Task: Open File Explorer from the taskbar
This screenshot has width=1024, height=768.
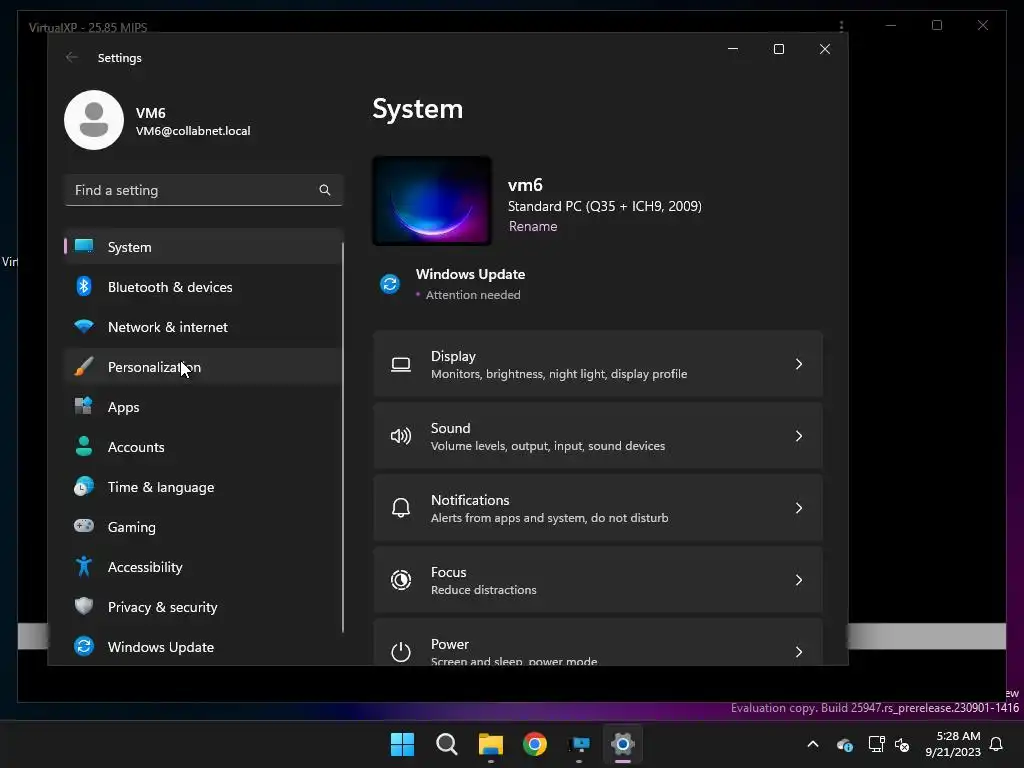Action: [x=490, y=744]
